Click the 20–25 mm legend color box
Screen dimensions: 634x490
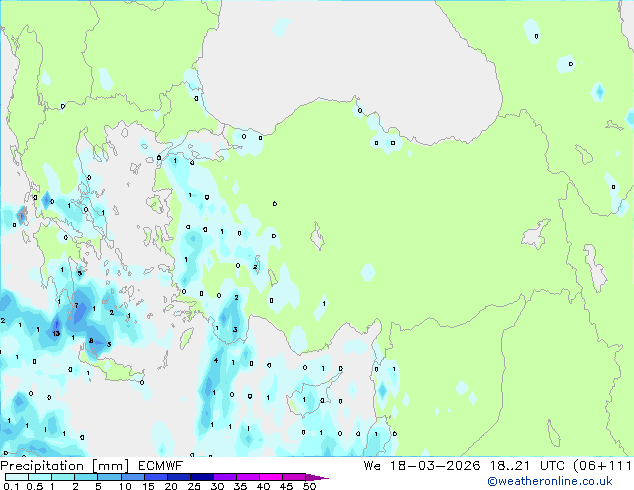179,477
